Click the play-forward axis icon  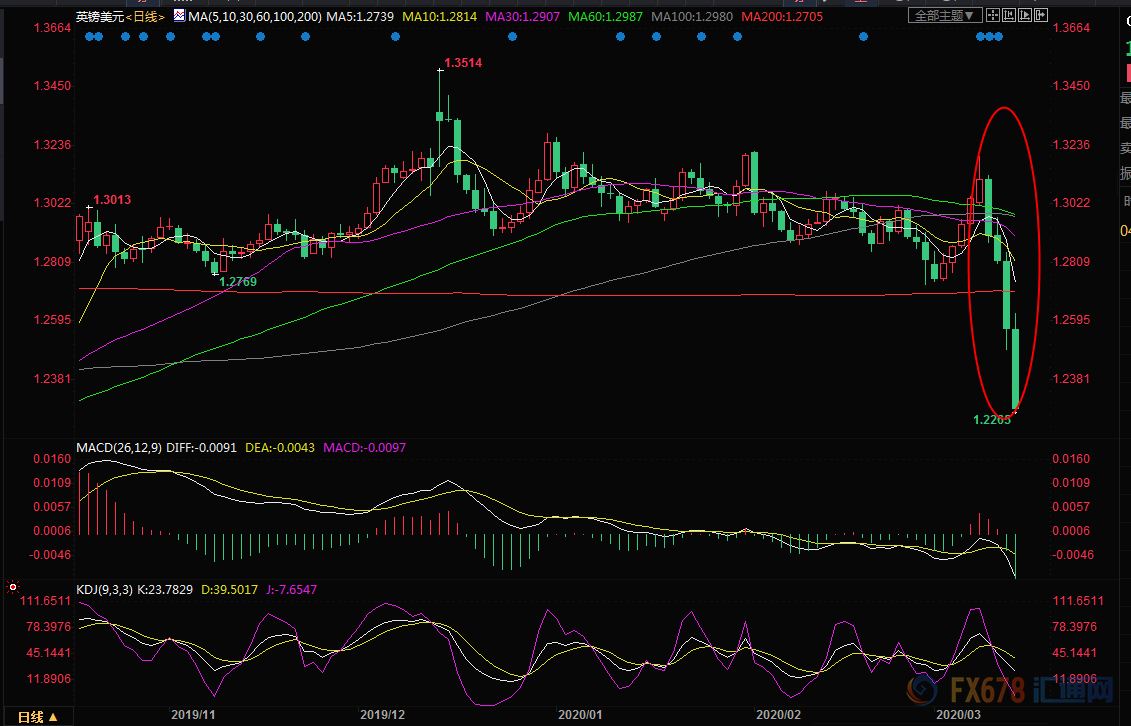(x=1024, y=15)
